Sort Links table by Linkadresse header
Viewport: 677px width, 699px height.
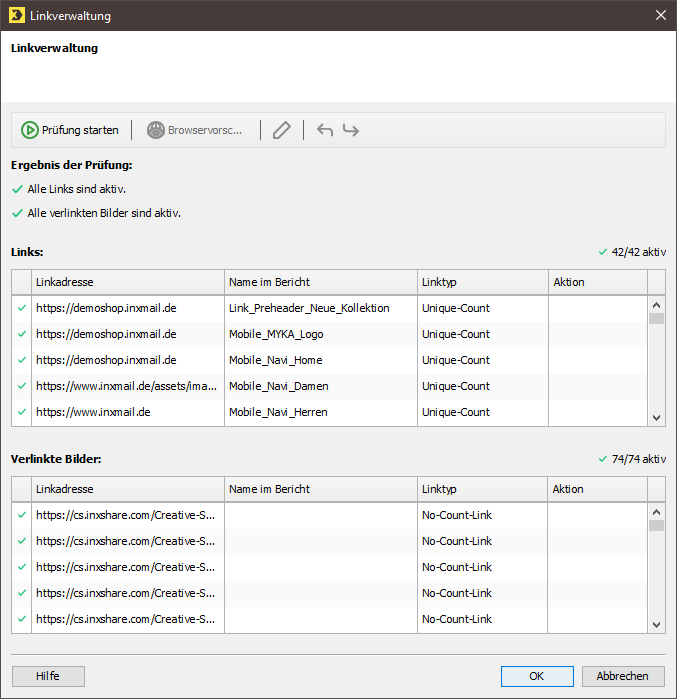click(x=128, y=282)
